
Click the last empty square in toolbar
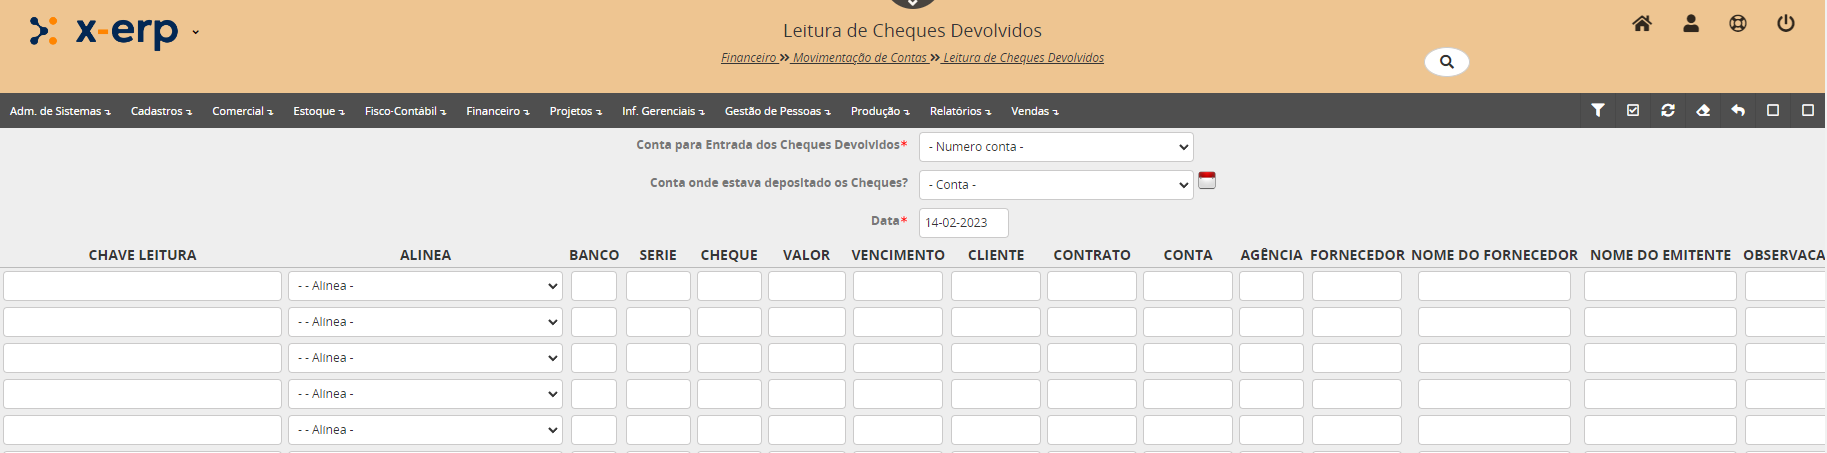pyautogui.click(x=1808, y=110)
